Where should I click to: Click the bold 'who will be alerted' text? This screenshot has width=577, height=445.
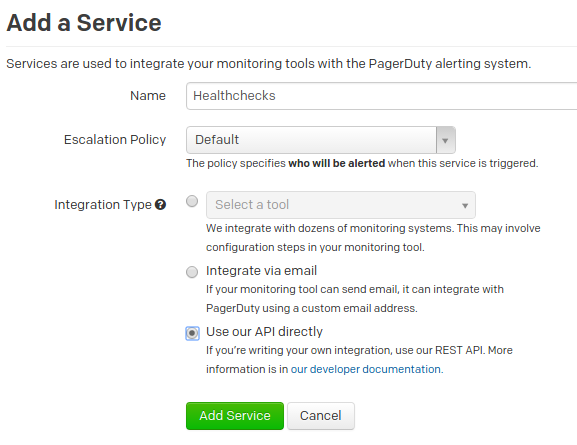pyautogui.click(x=337, y=163)
